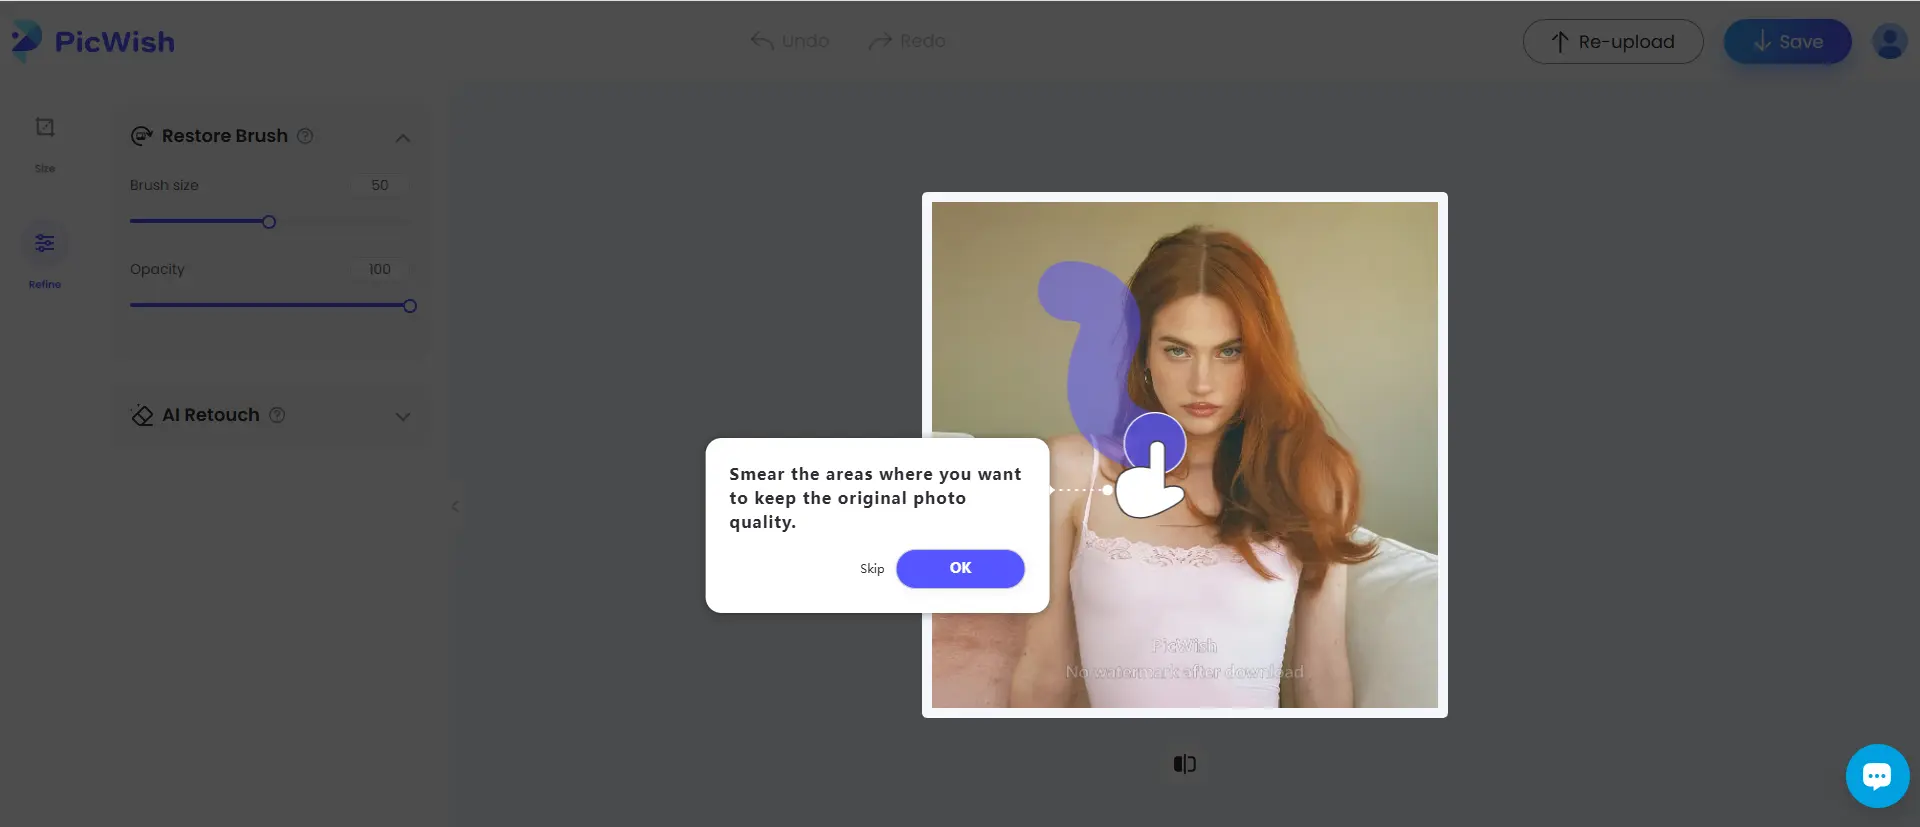Collapse the Restore Brush section
This screenshot has width=1920, height=827.
click(x=403, y=138)
